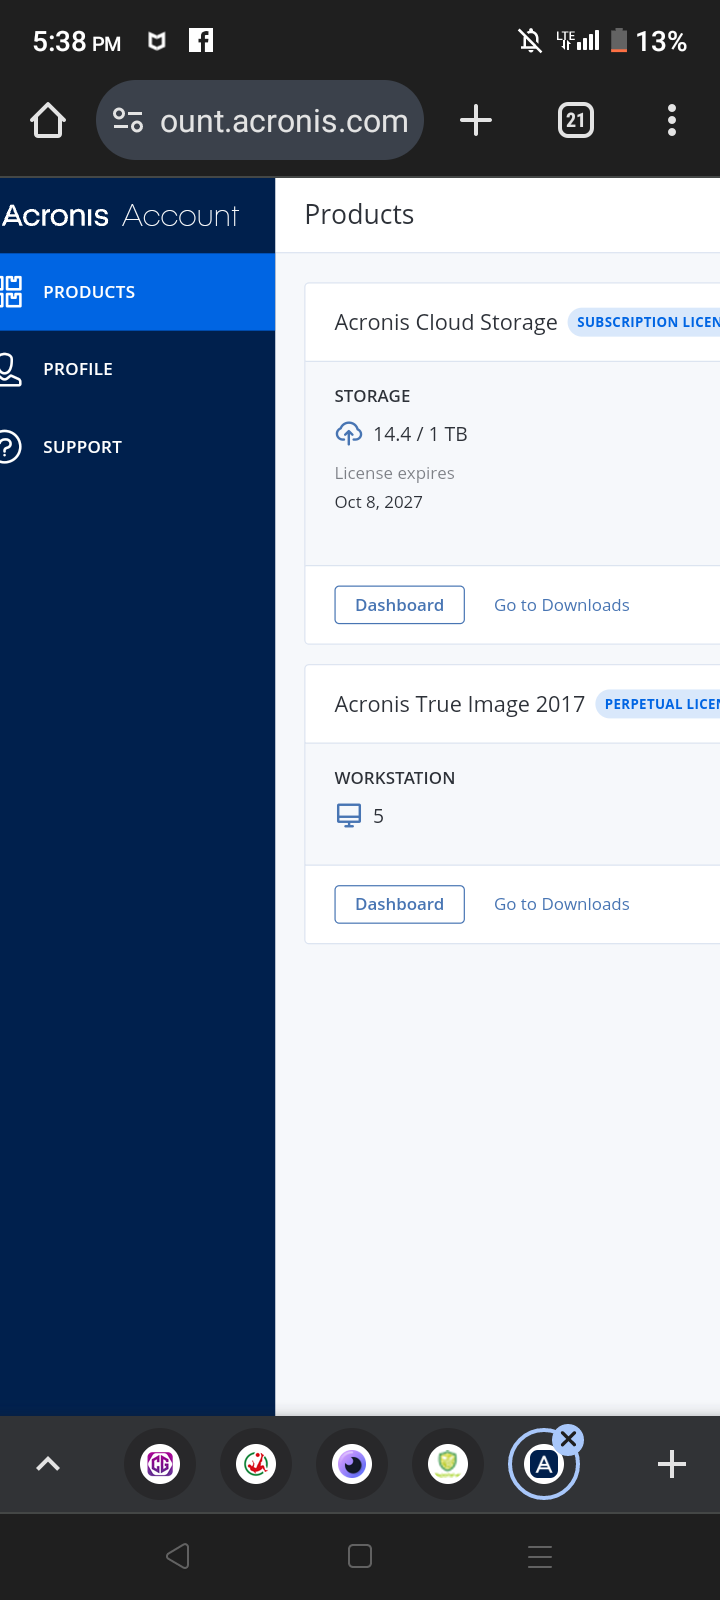Tap the 13% battery indicator

[x=648, y=41]
